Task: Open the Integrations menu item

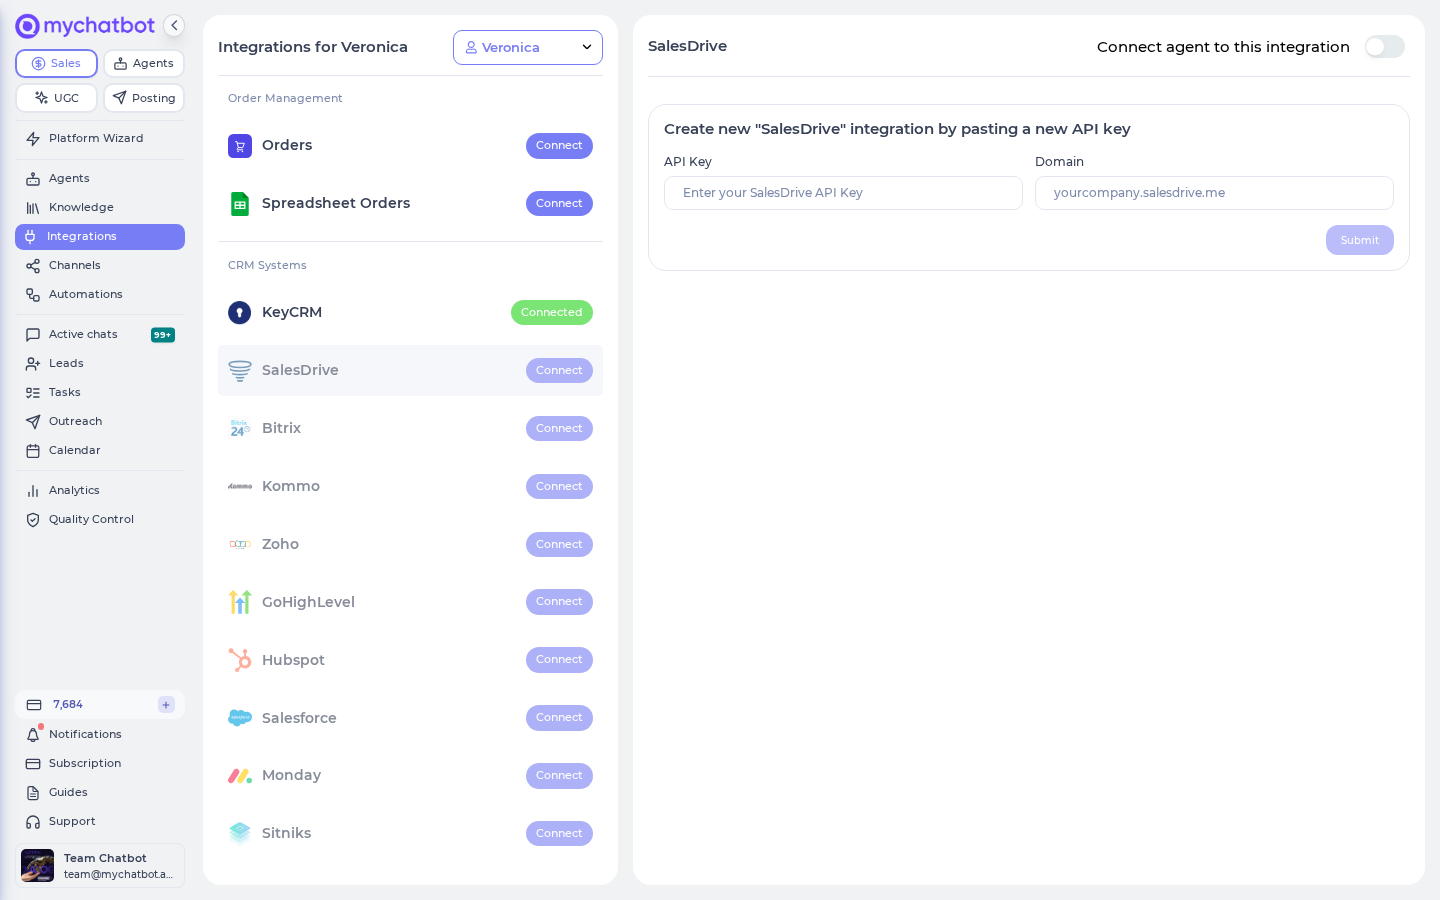Action: click(100, 237)
